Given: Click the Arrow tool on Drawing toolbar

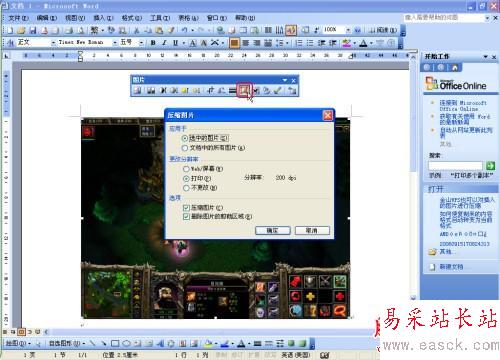Looking at the screenshot, I should click(x=104, y=343).
